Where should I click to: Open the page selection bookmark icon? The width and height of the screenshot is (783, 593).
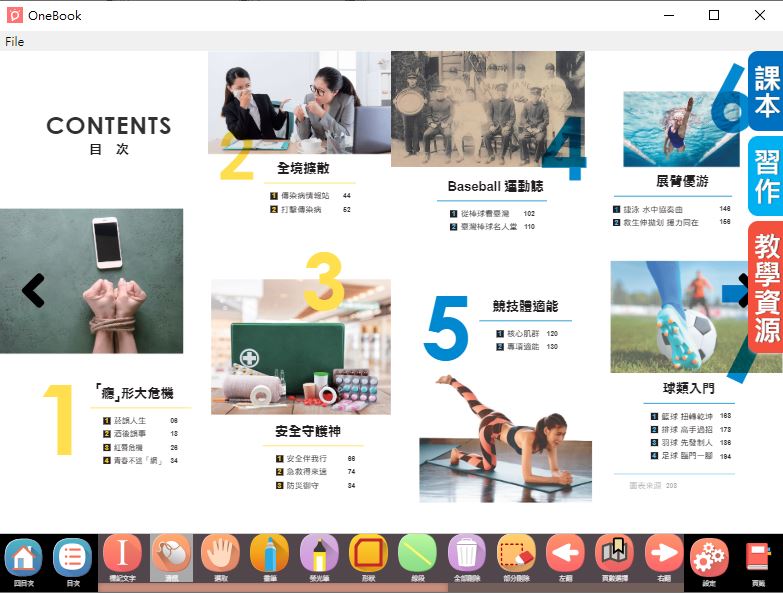(x=614, y=554)
